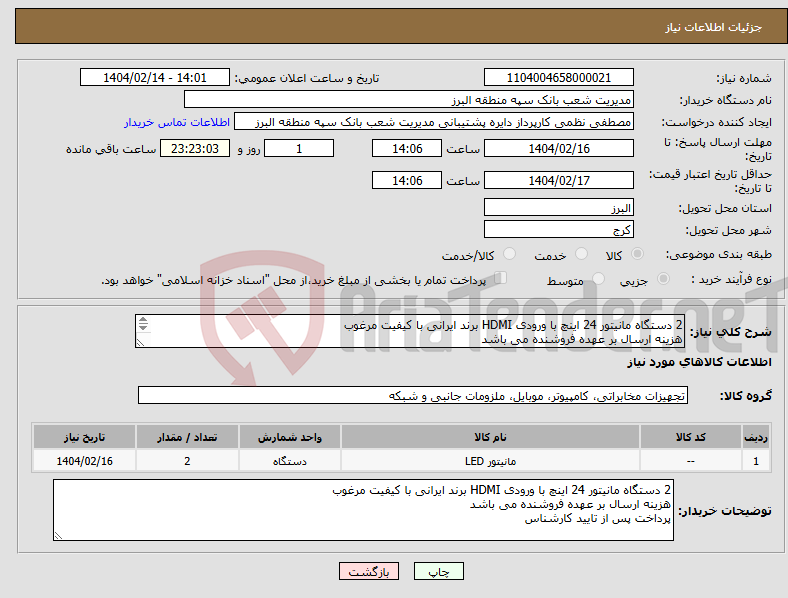788x598 pixels.
Task: Click the توضیحات خریدار buyer notes textarea
Action: tap(363, 510)
